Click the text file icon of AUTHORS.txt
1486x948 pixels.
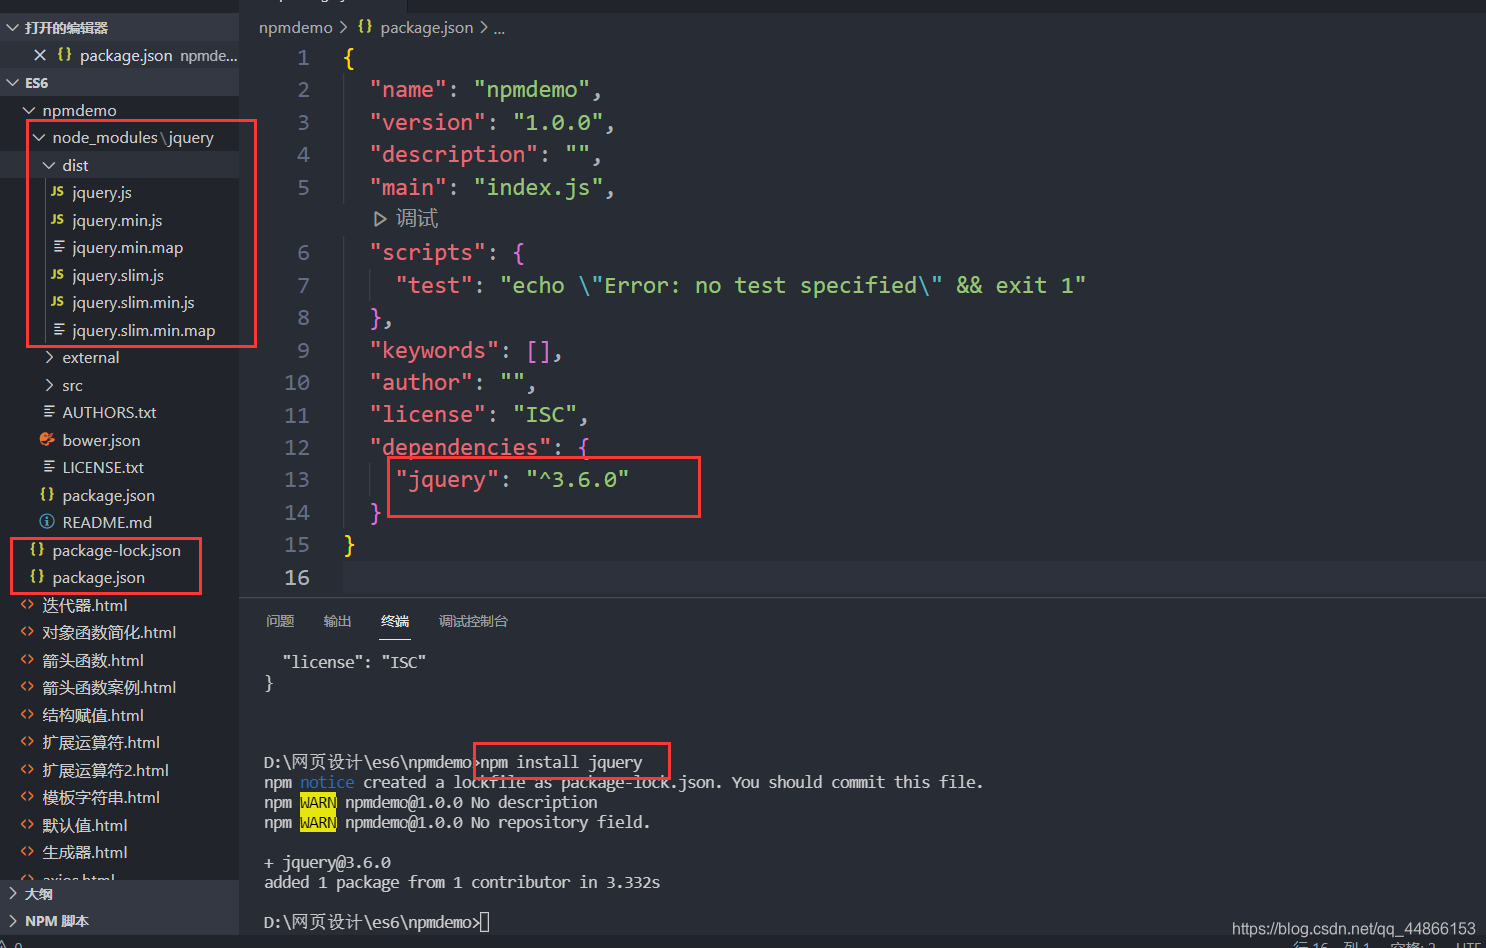tap(49, 411)
